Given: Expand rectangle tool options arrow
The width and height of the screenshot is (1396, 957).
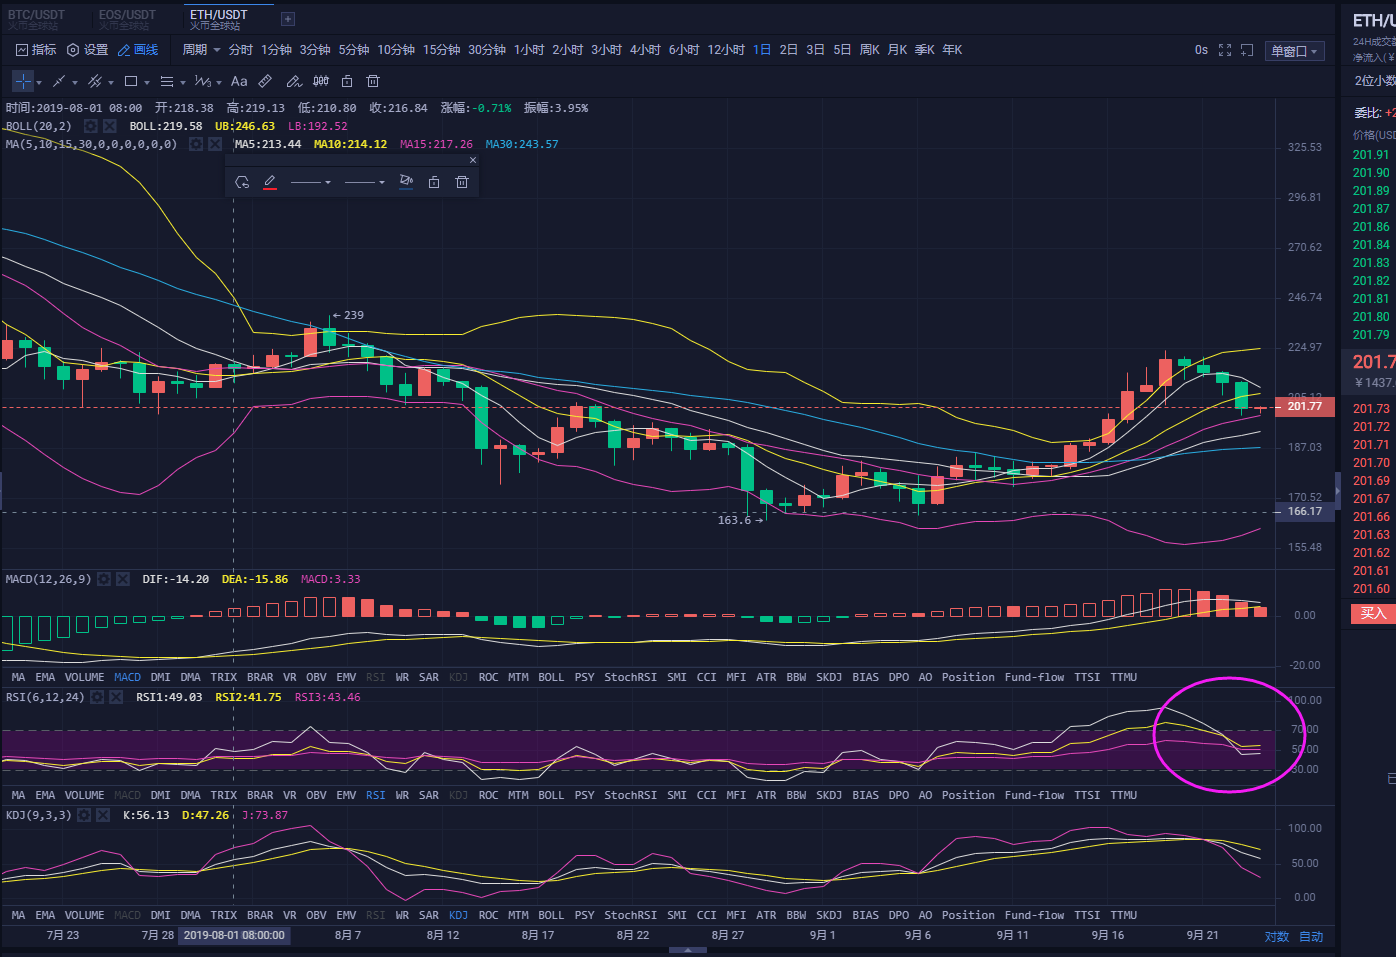Looking at the screenshot, I should [147, 82].
